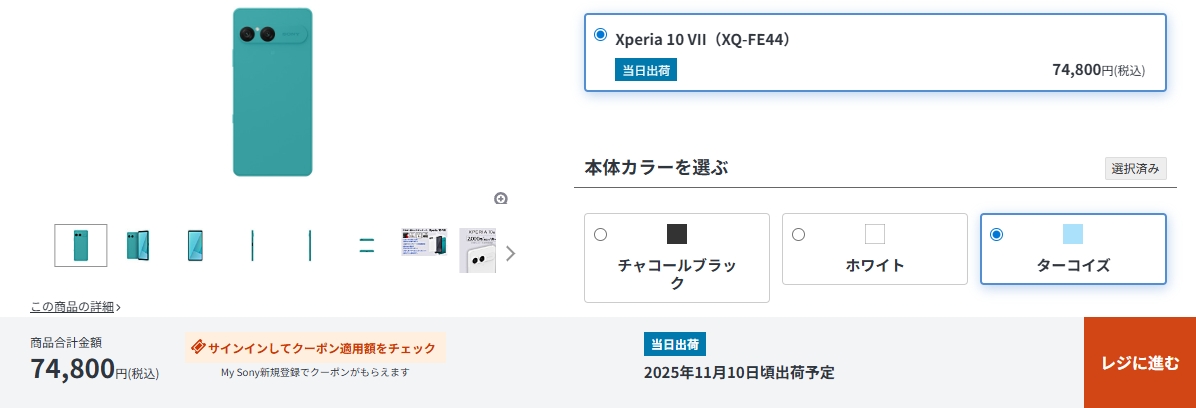Open the この商品の詳細 product details link
1196x408 pixels.
click(75, 307)
